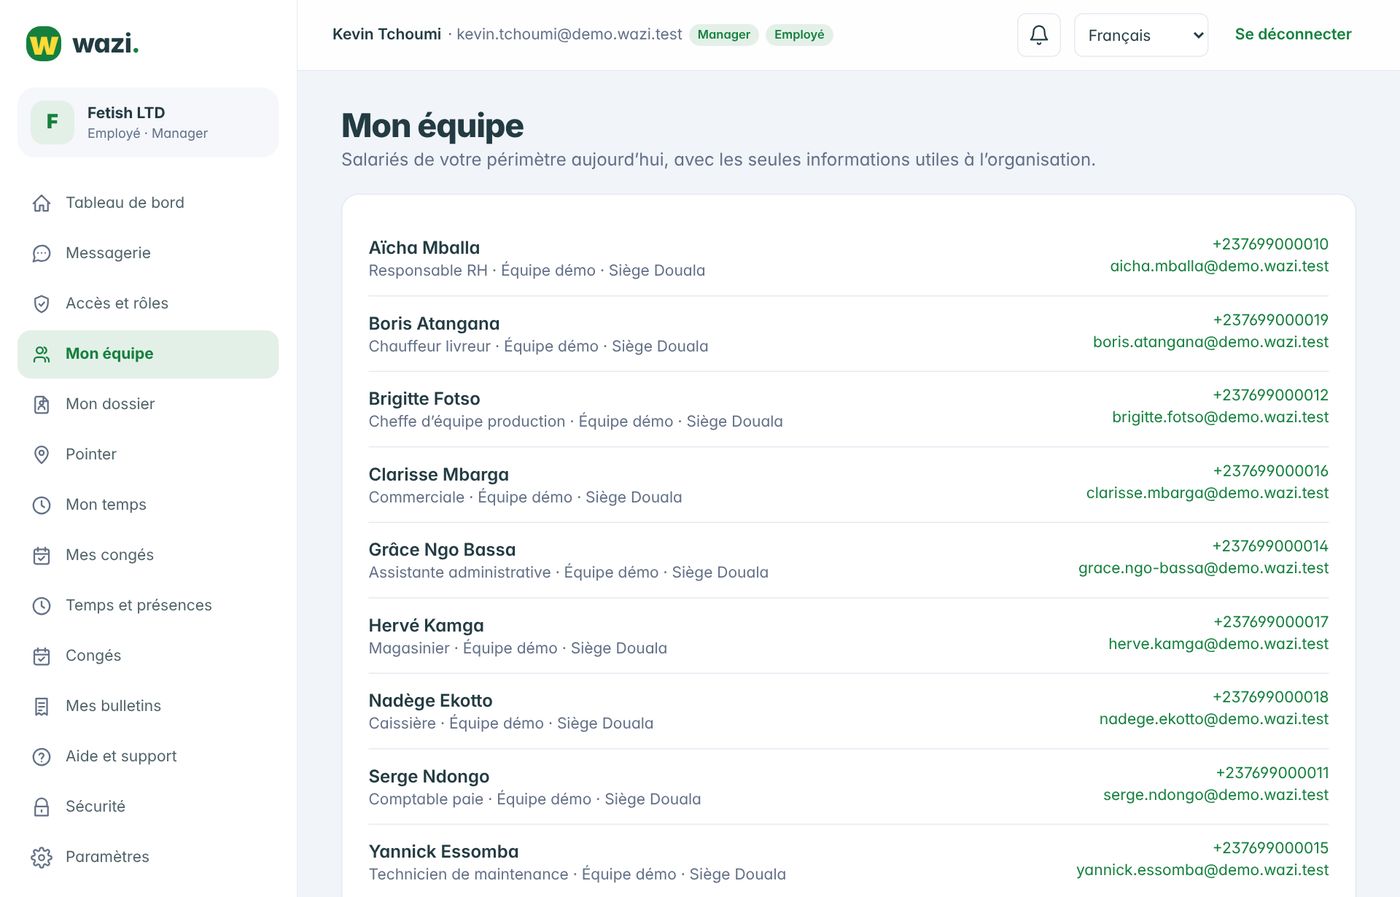The image size is (1400, 897).
Task: Click the Mon équipe page heading
Action: click(x=432, y=126)
